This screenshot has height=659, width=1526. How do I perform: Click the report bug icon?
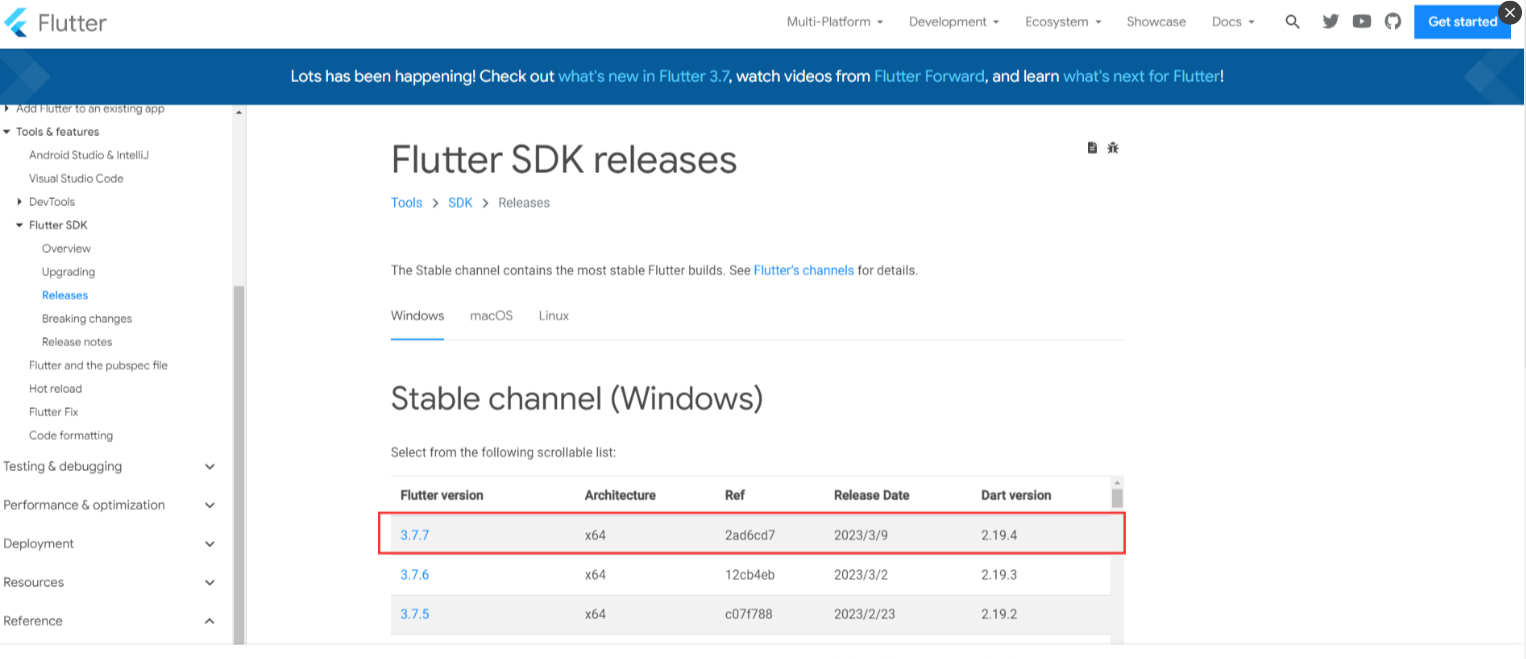click(1113, 148)
